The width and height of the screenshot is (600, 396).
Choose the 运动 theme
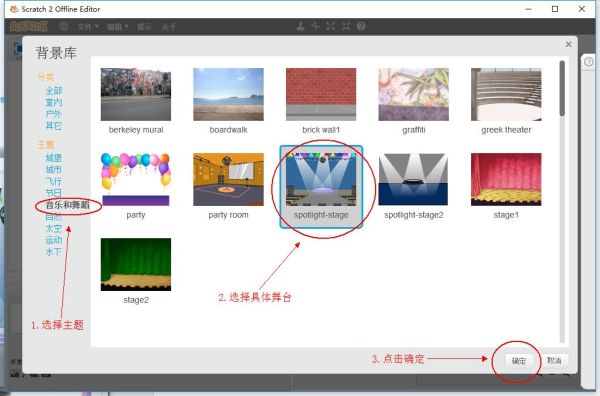pos(54,240)
